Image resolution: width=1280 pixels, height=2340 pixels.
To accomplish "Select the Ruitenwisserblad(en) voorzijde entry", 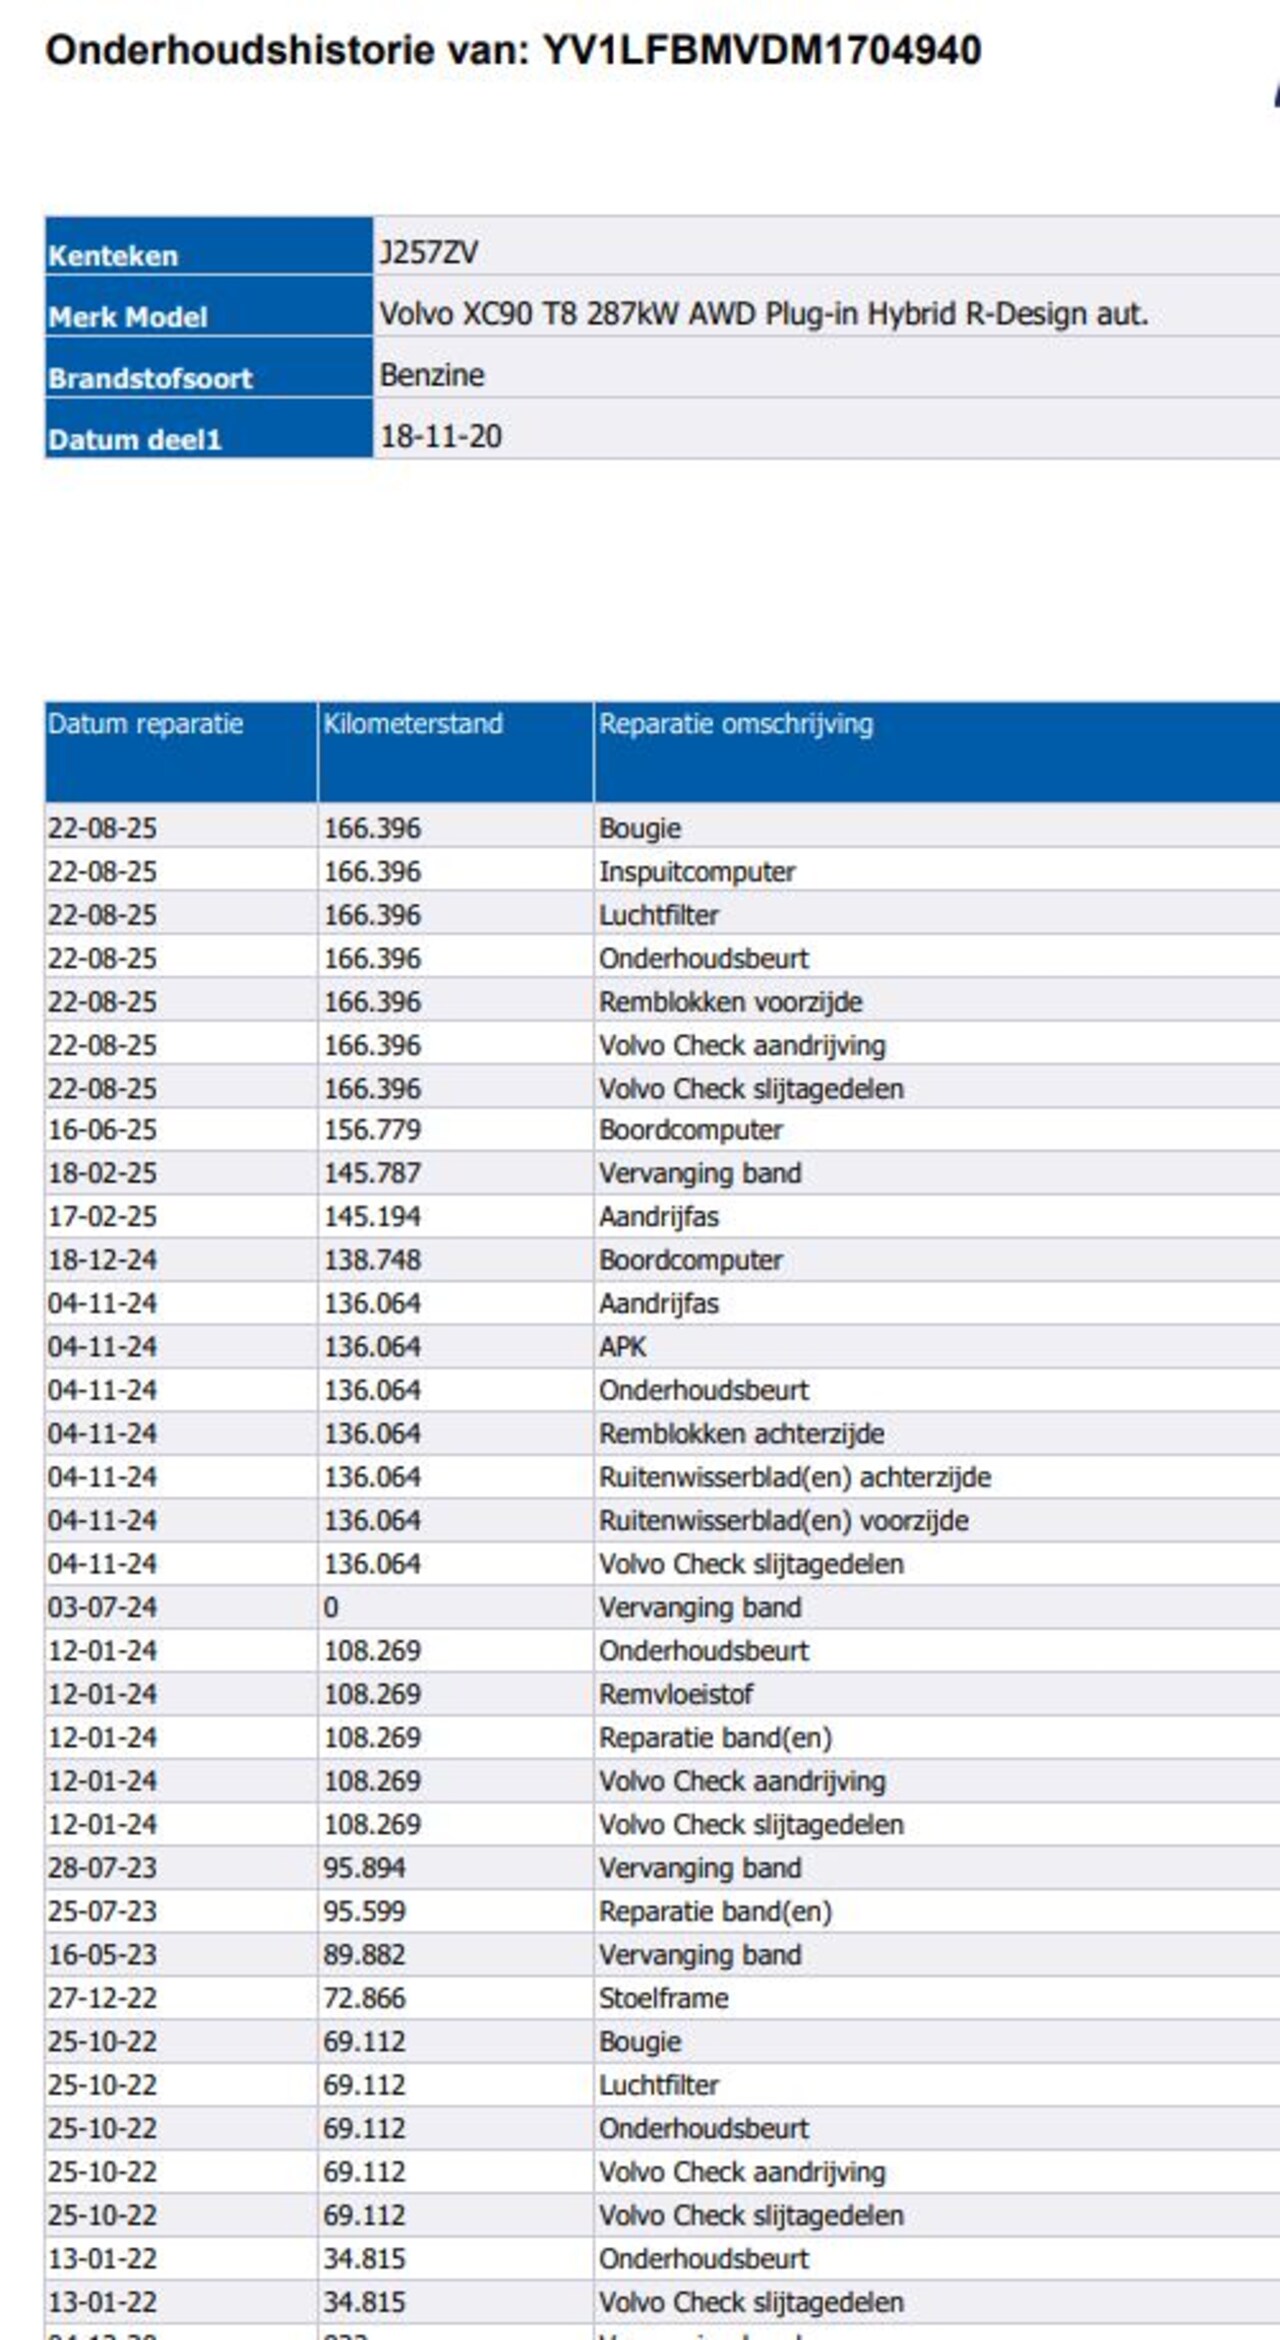I will [783, 1521].
